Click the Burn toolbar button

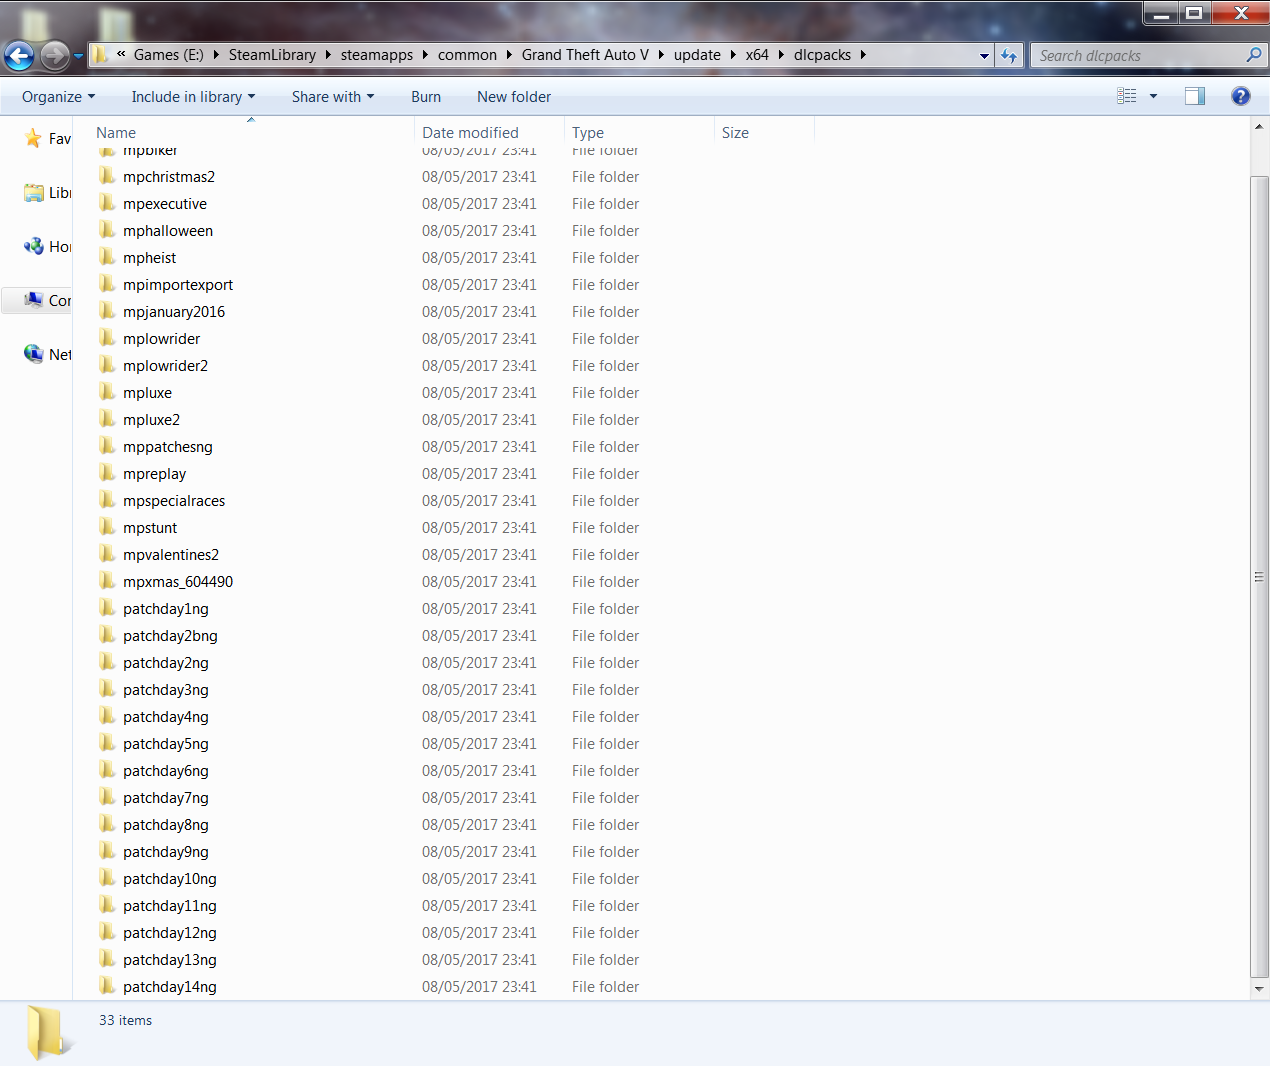pyautogui.click(x=426, y=97)
